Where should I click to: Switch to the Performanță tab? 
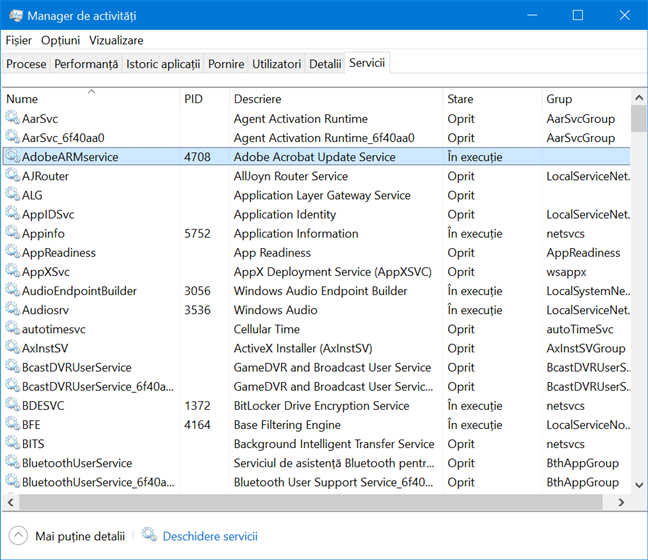tap(86, 64)
